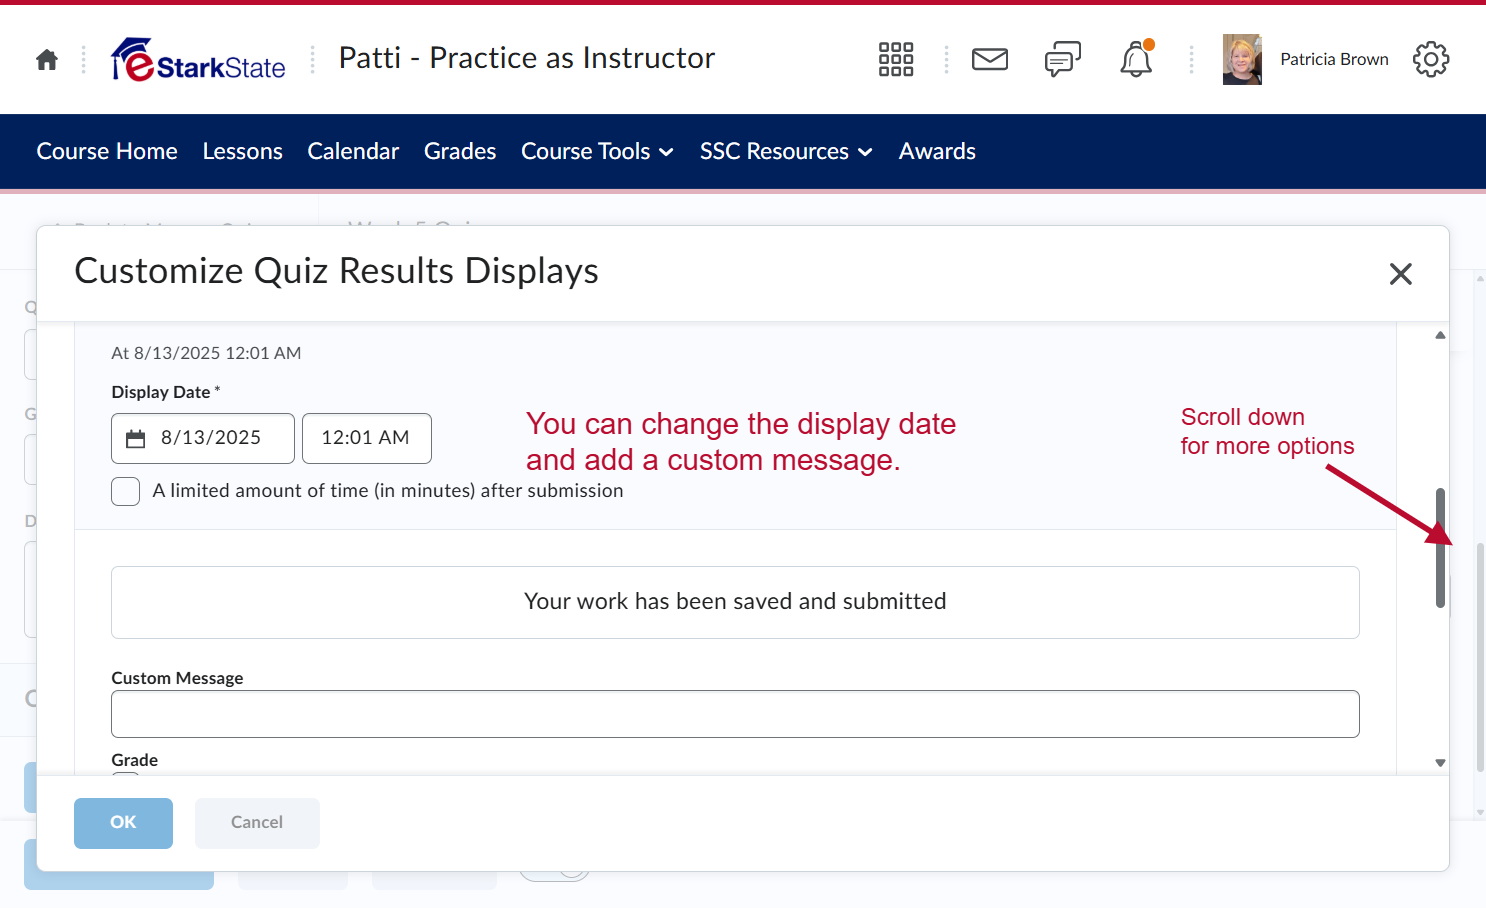Open the Lessons nav item
Image resolution: width=1486 pixels, height=909 pixels.
coord(243,152)
